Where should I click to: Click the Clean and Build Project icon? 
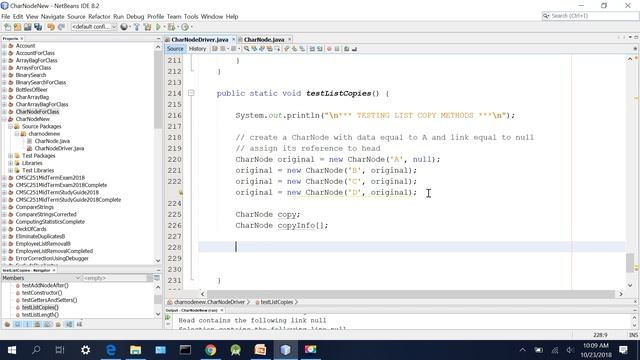147,27
